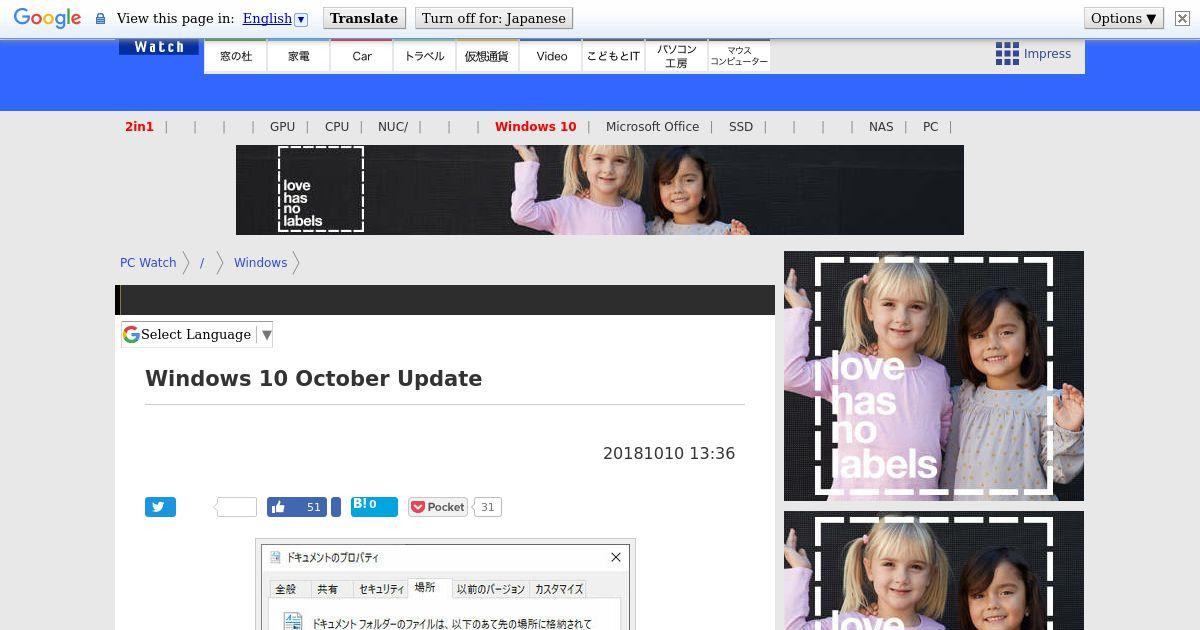The width and height of the screenshot is (1200, 630).
Task: Click the CPU topic link
Action: click(337, 127)
